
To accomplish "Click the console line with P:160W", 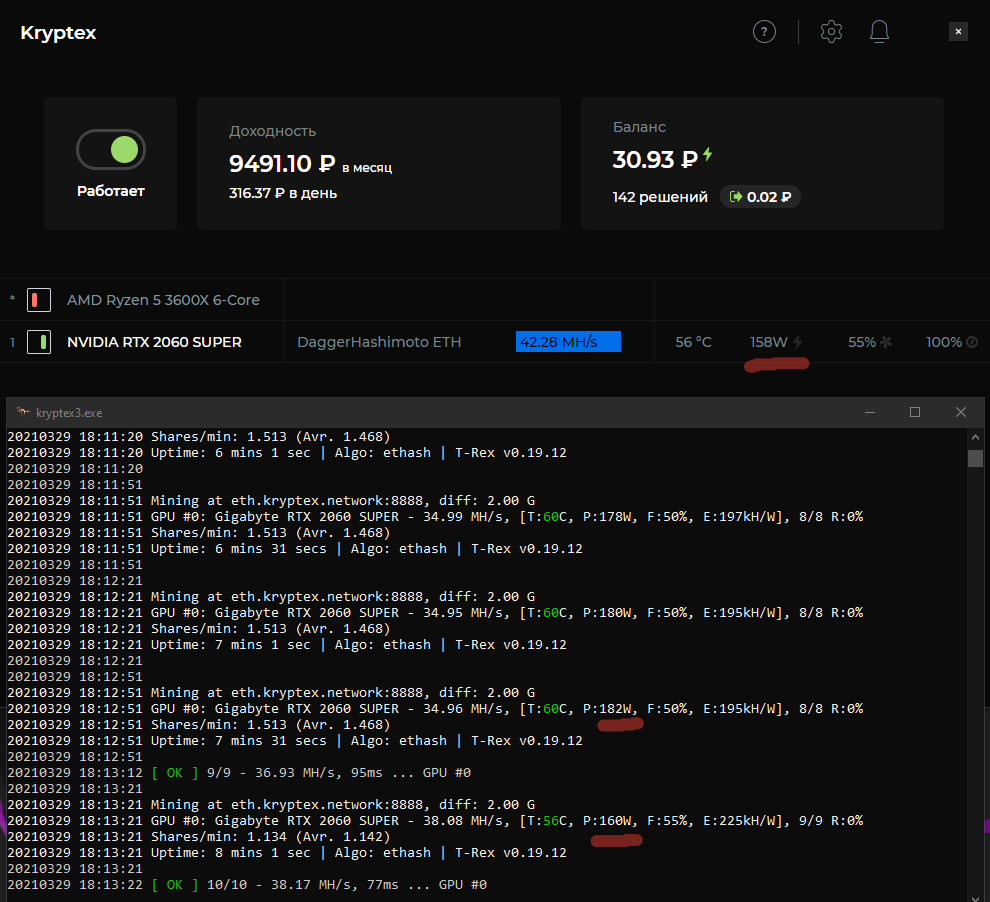I will tap(435, 821).
